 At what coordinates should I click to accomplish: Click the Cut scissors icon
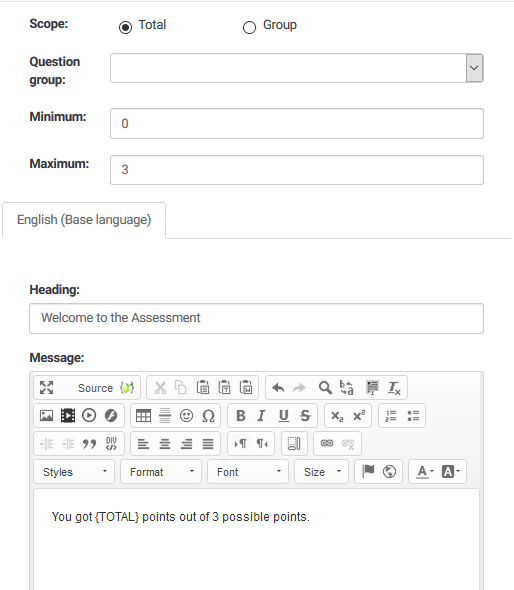click(x=160, y=387)
